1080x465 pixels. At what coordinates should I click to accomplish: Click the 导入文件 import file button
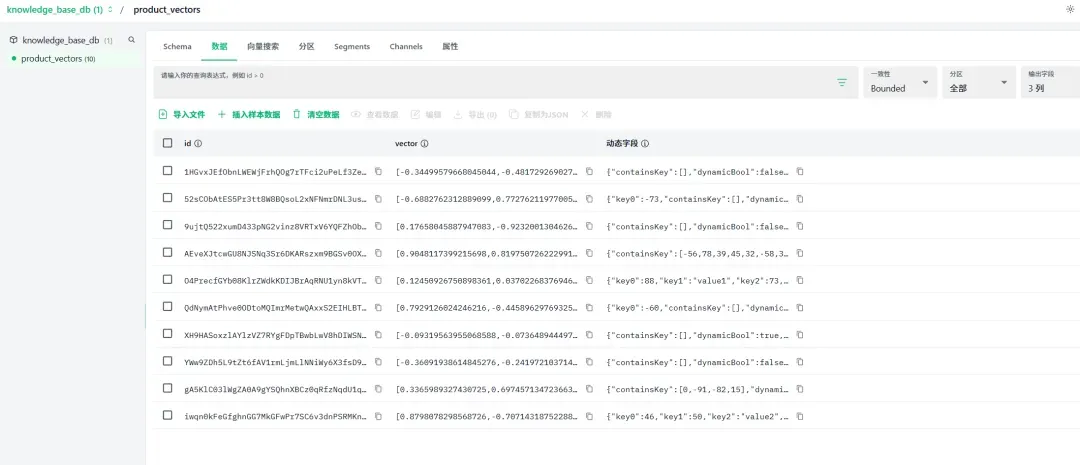(x=182, y=115)
